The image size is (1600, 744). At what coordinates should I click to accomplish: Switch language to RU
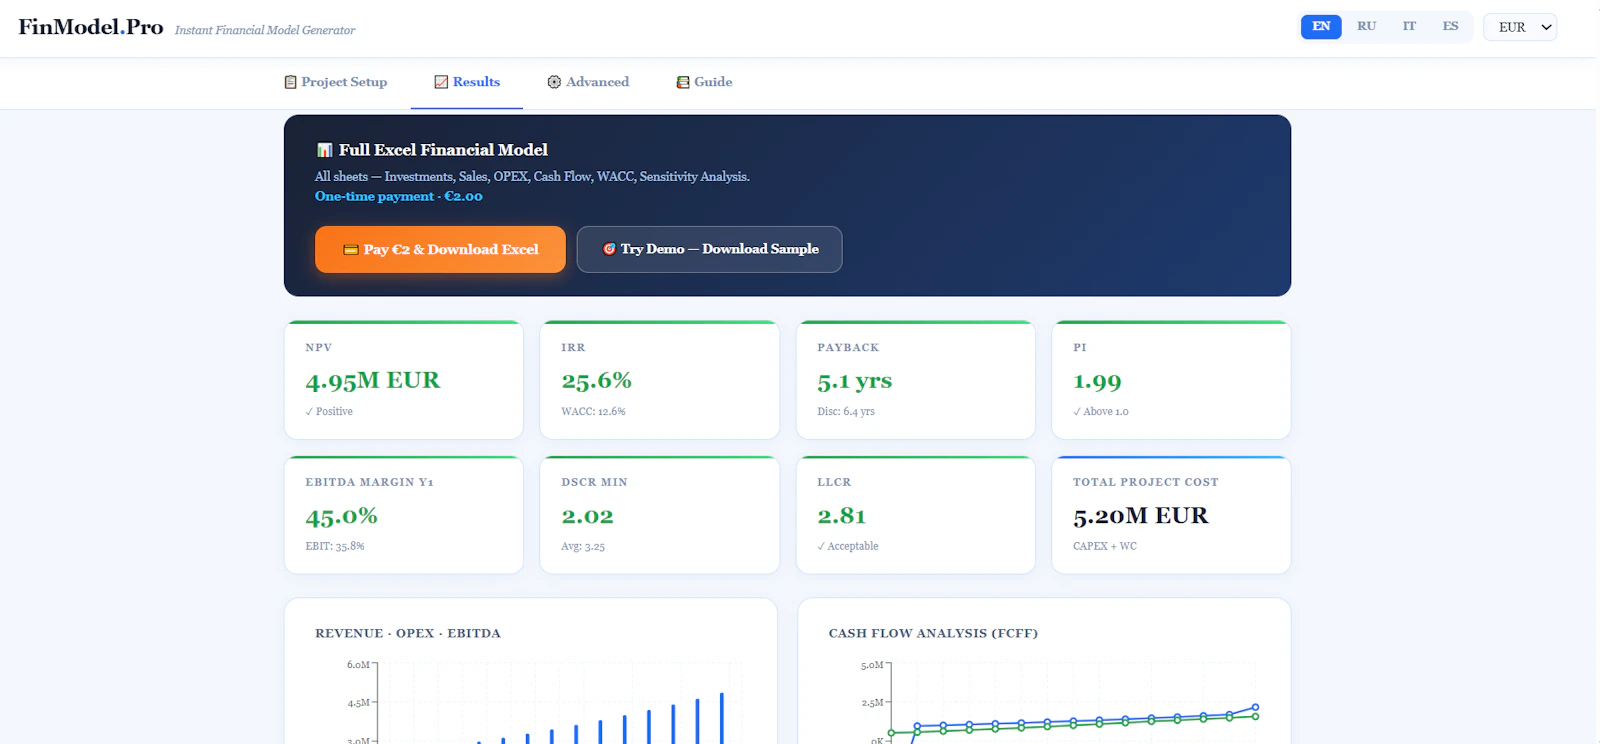click(1366, 26)
